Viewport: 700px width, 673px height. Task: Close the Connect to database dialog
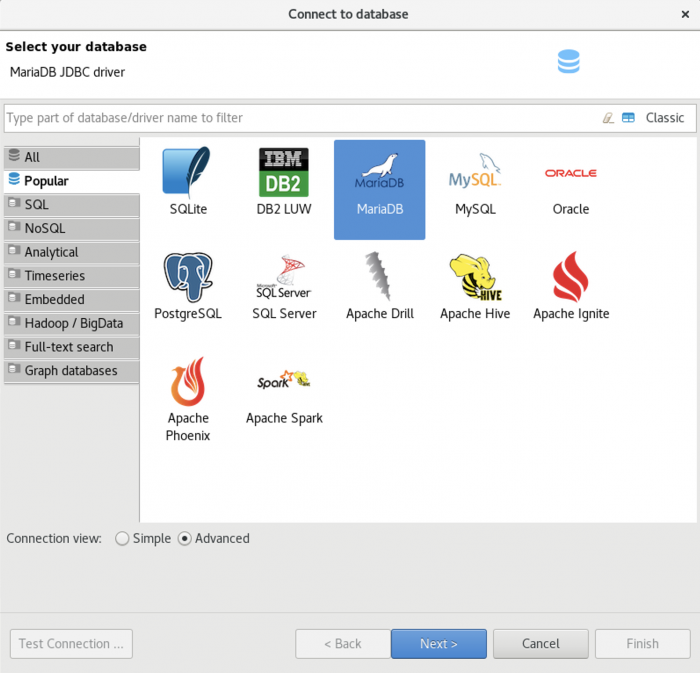(685, 14)
